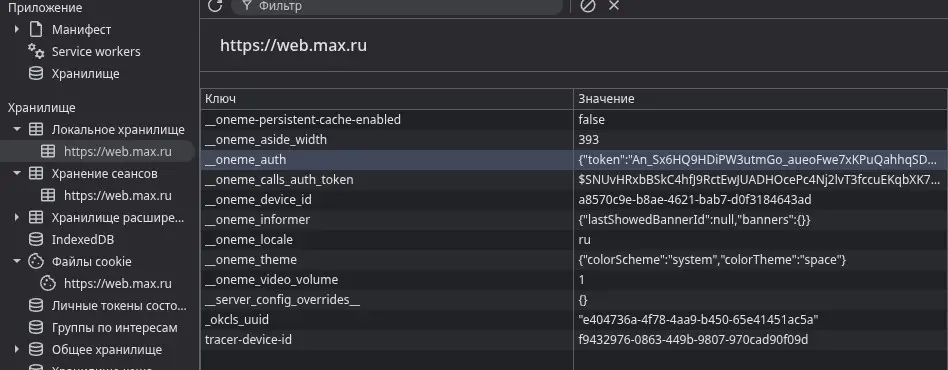Click the Локальное хранилище table icon
The height and width of the screenshot is (370, 948).
36,129
